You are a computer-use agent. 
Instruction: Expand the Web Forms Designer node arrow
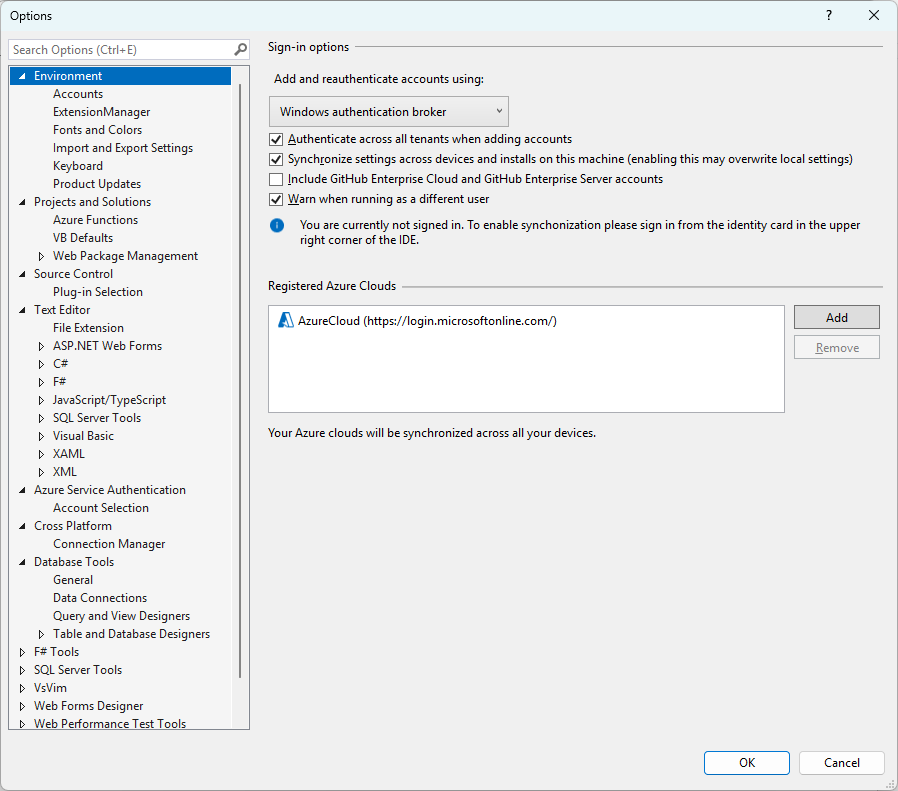point(22,706)
